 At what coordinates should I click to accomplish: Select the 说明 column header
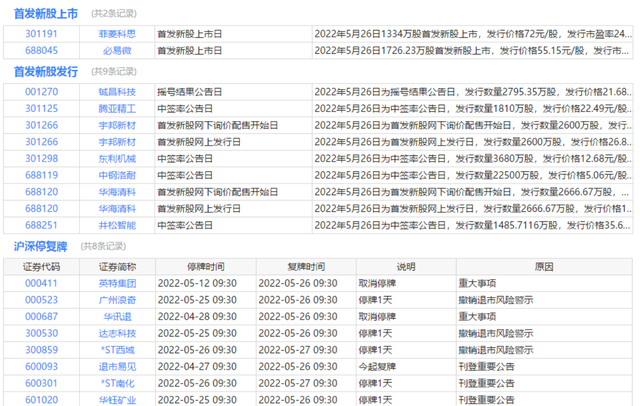[x=406, y=267]
